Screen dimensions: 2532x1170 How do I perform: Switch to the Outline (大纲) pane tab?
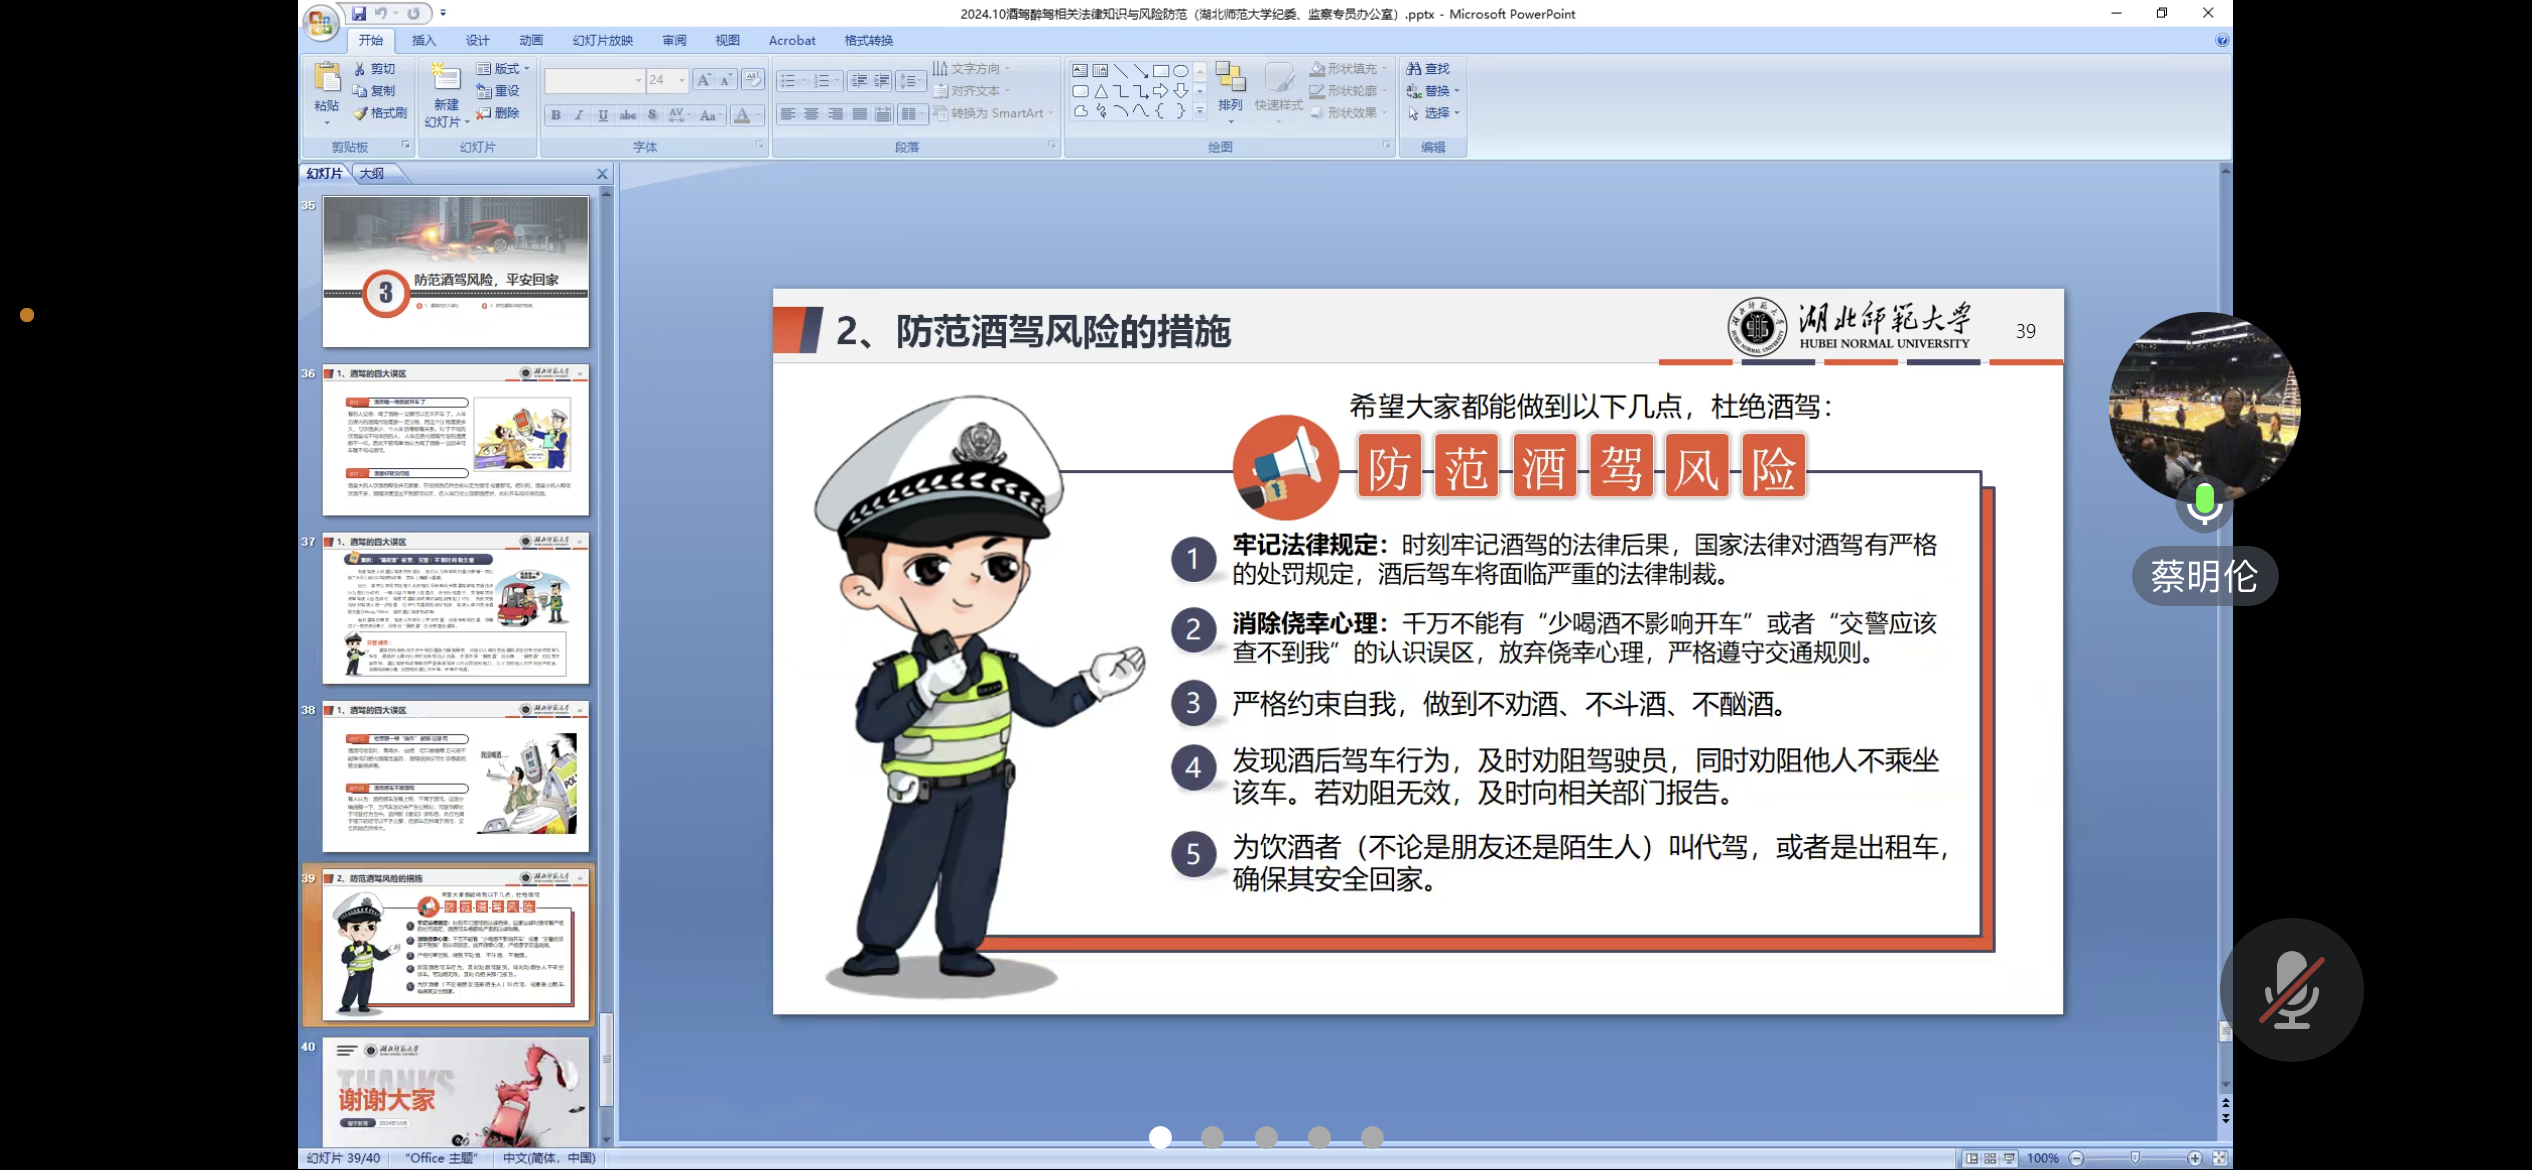372,174
